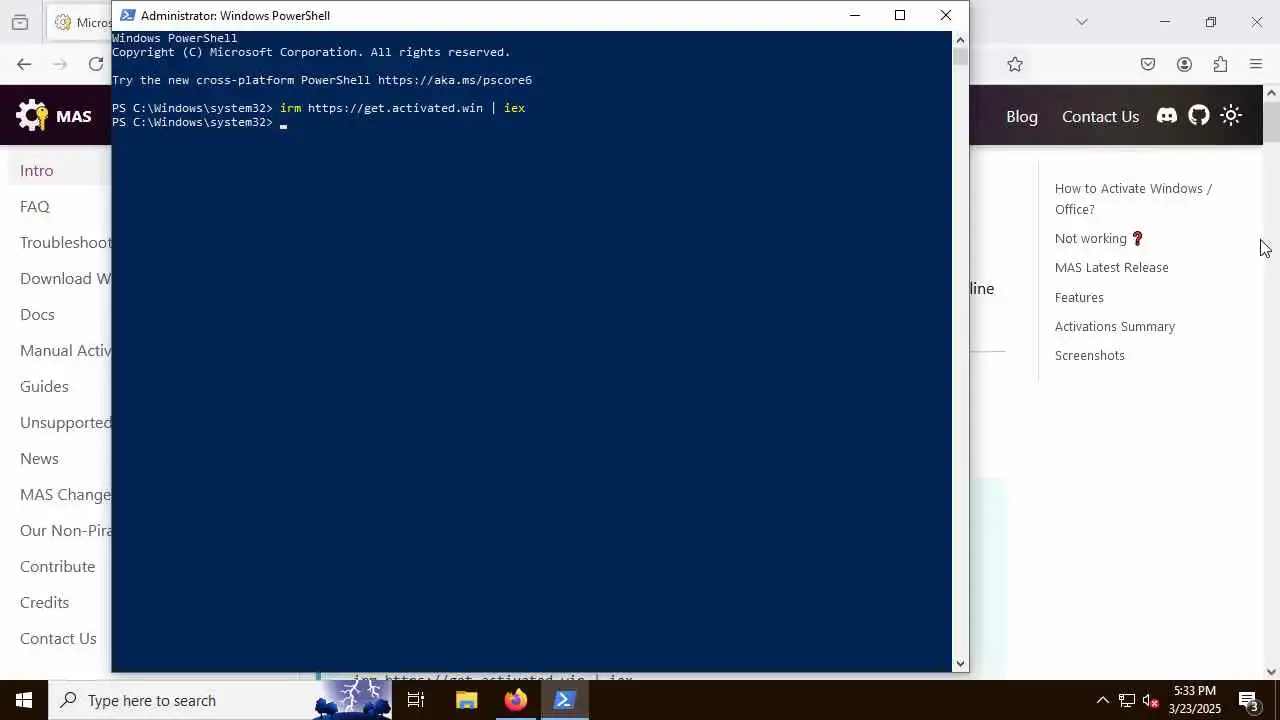1280x720 pixels.
Task: Click the MAS logo in browser
Action: pyautogui.click(x=54, y=116)
